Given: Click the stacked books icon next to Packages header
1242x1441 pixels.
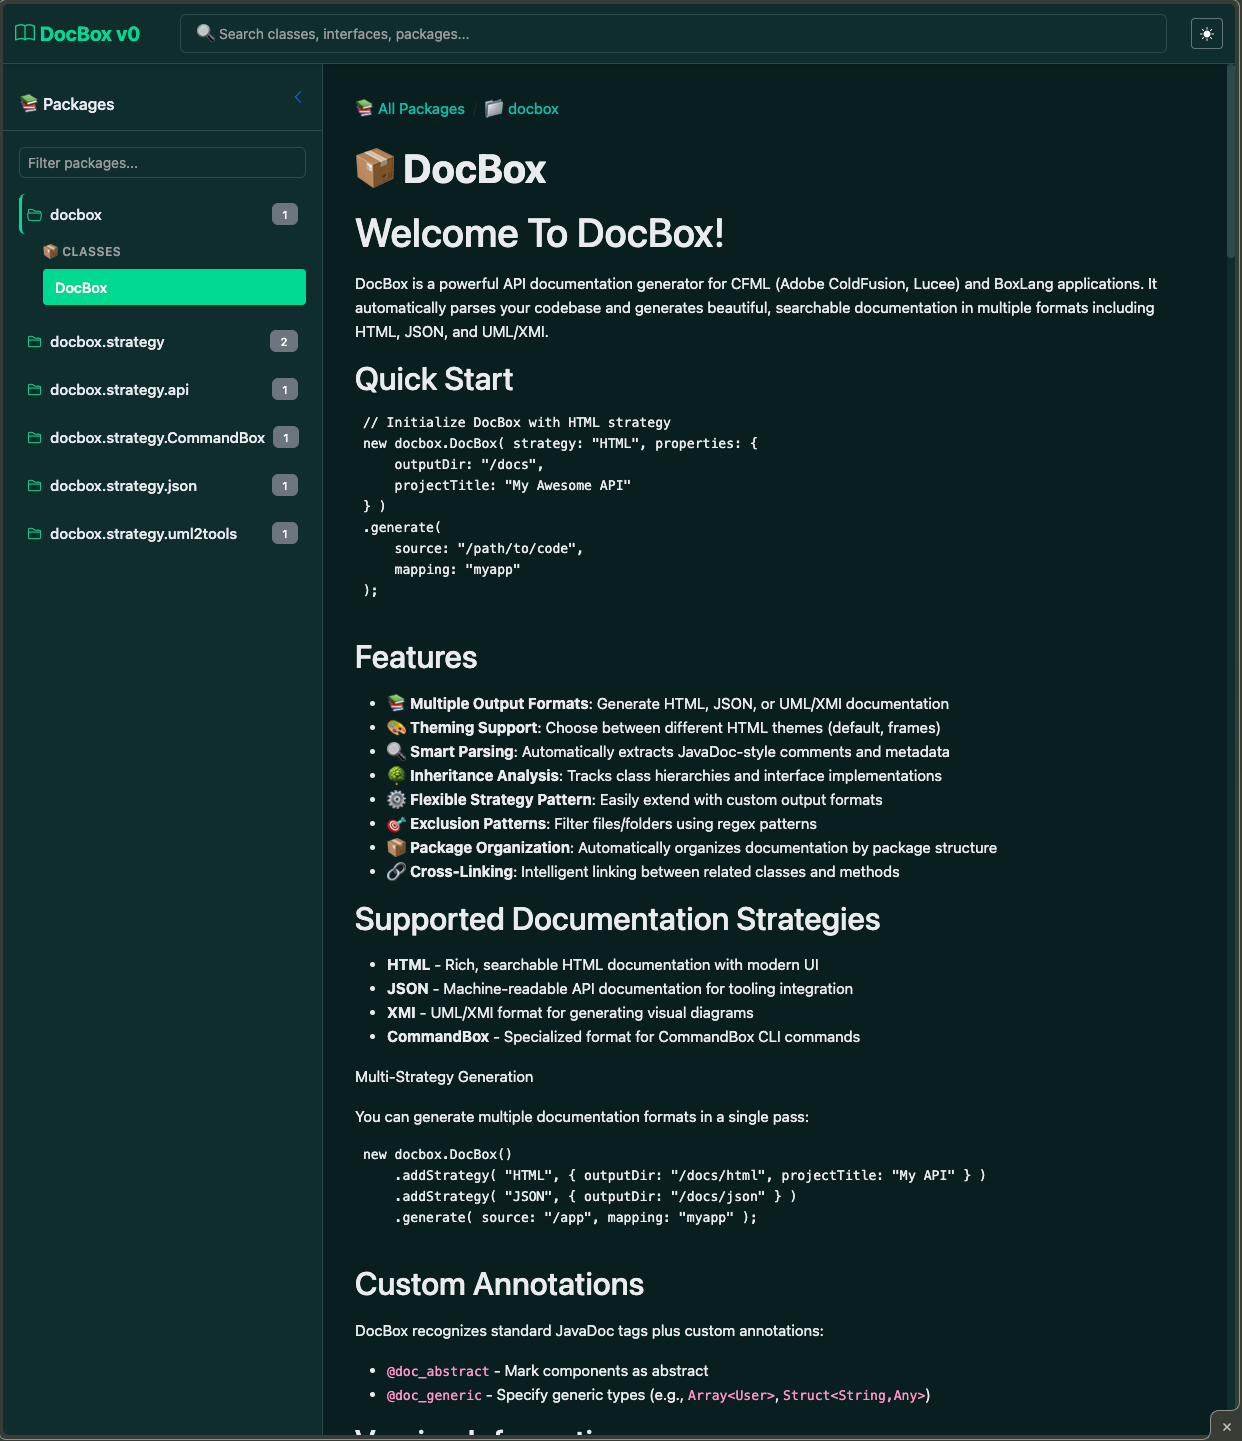Looking at the screenshot, I should (x=28, y=103).
